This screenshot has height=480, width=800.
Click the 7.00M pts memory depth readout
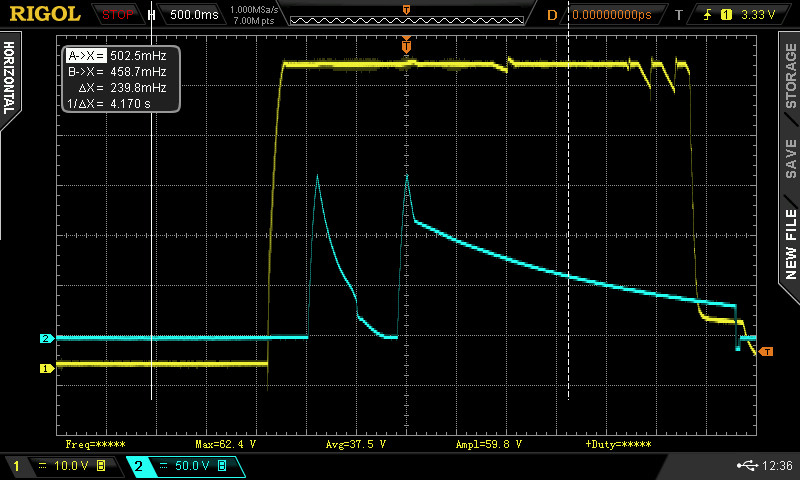(254, 21)
